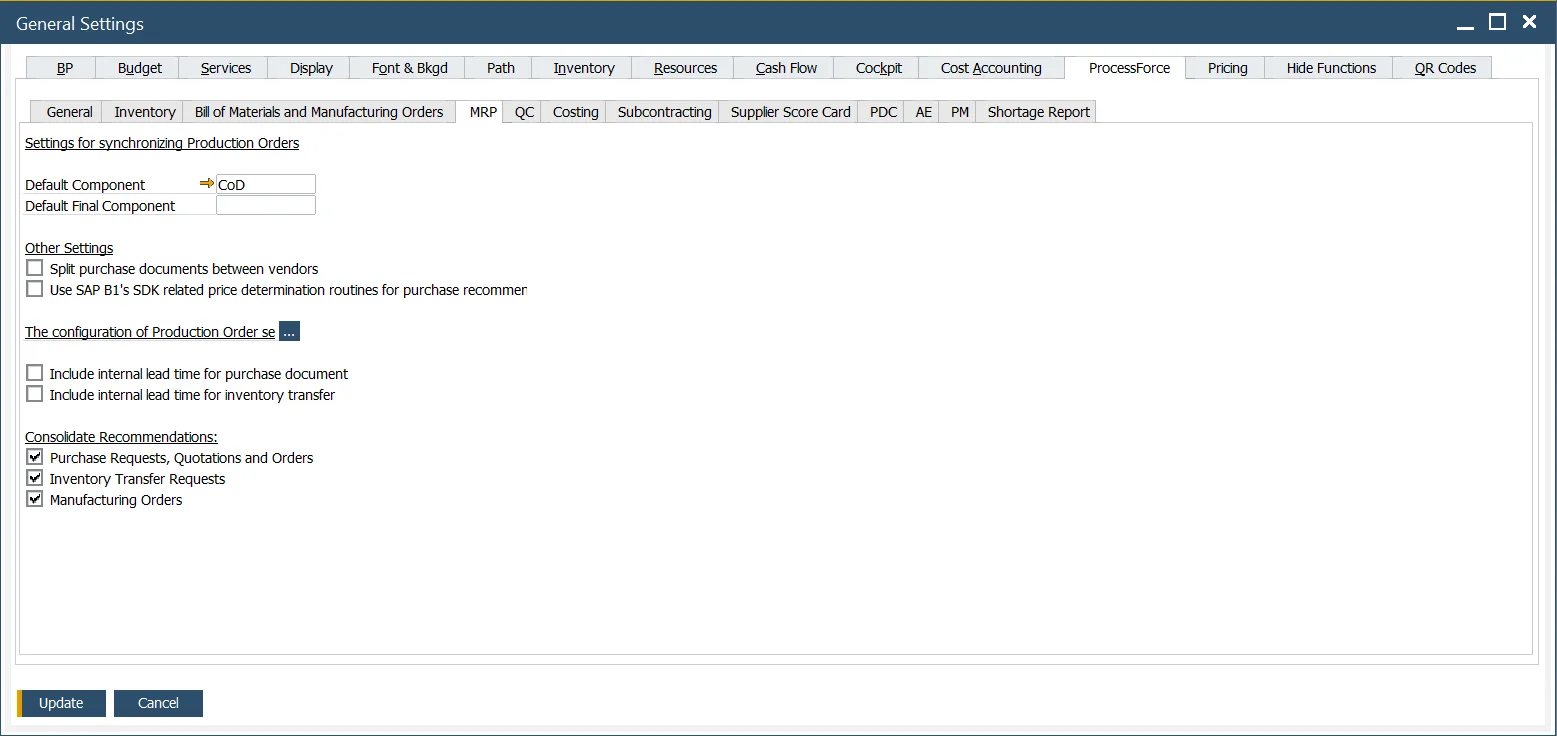
Task: Check Include internal lead time for purchase document
Action: pos(34,372)
